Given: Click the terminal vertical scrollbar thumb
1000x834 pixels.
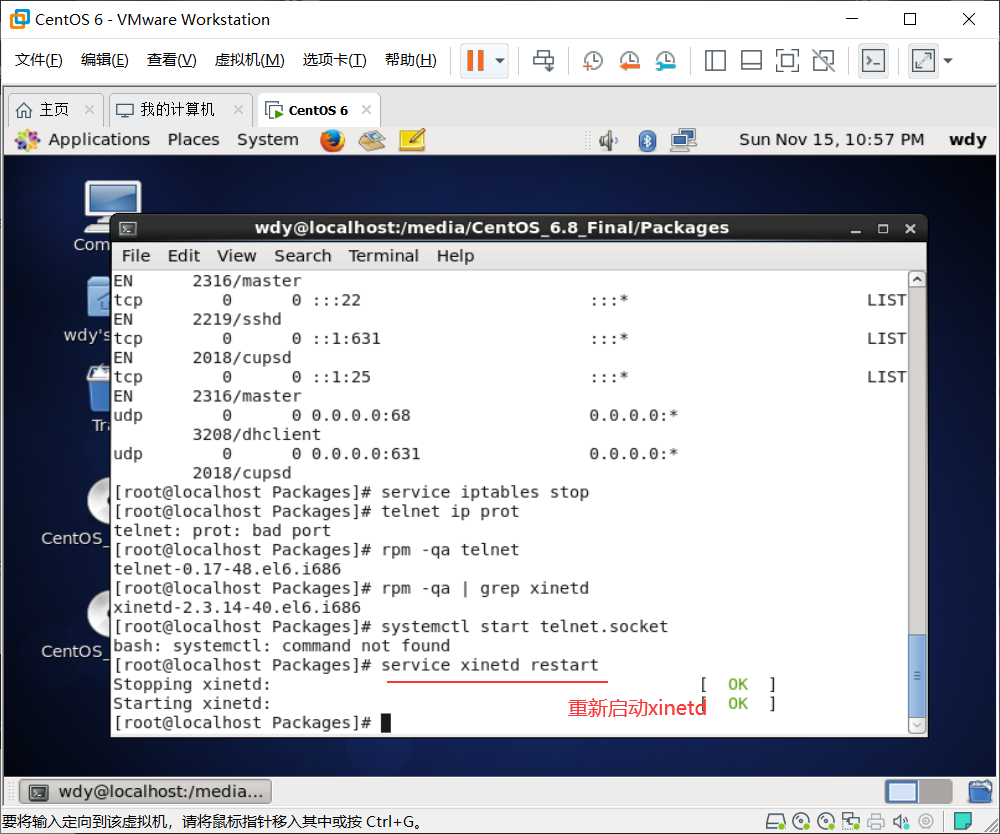Looking at the screenshot, I should click(916, 676).
